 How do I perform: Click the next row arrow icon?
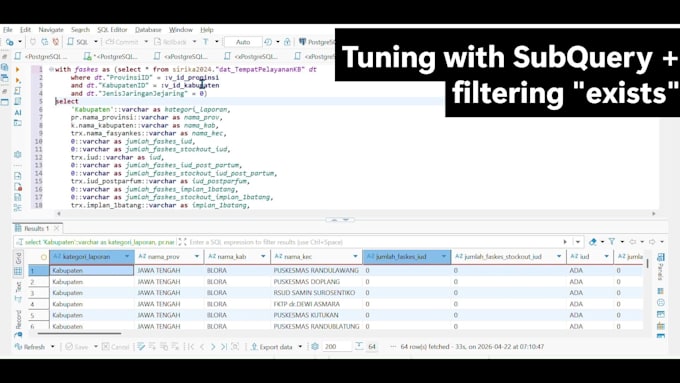pyautogui.click(x=213, y=347)
